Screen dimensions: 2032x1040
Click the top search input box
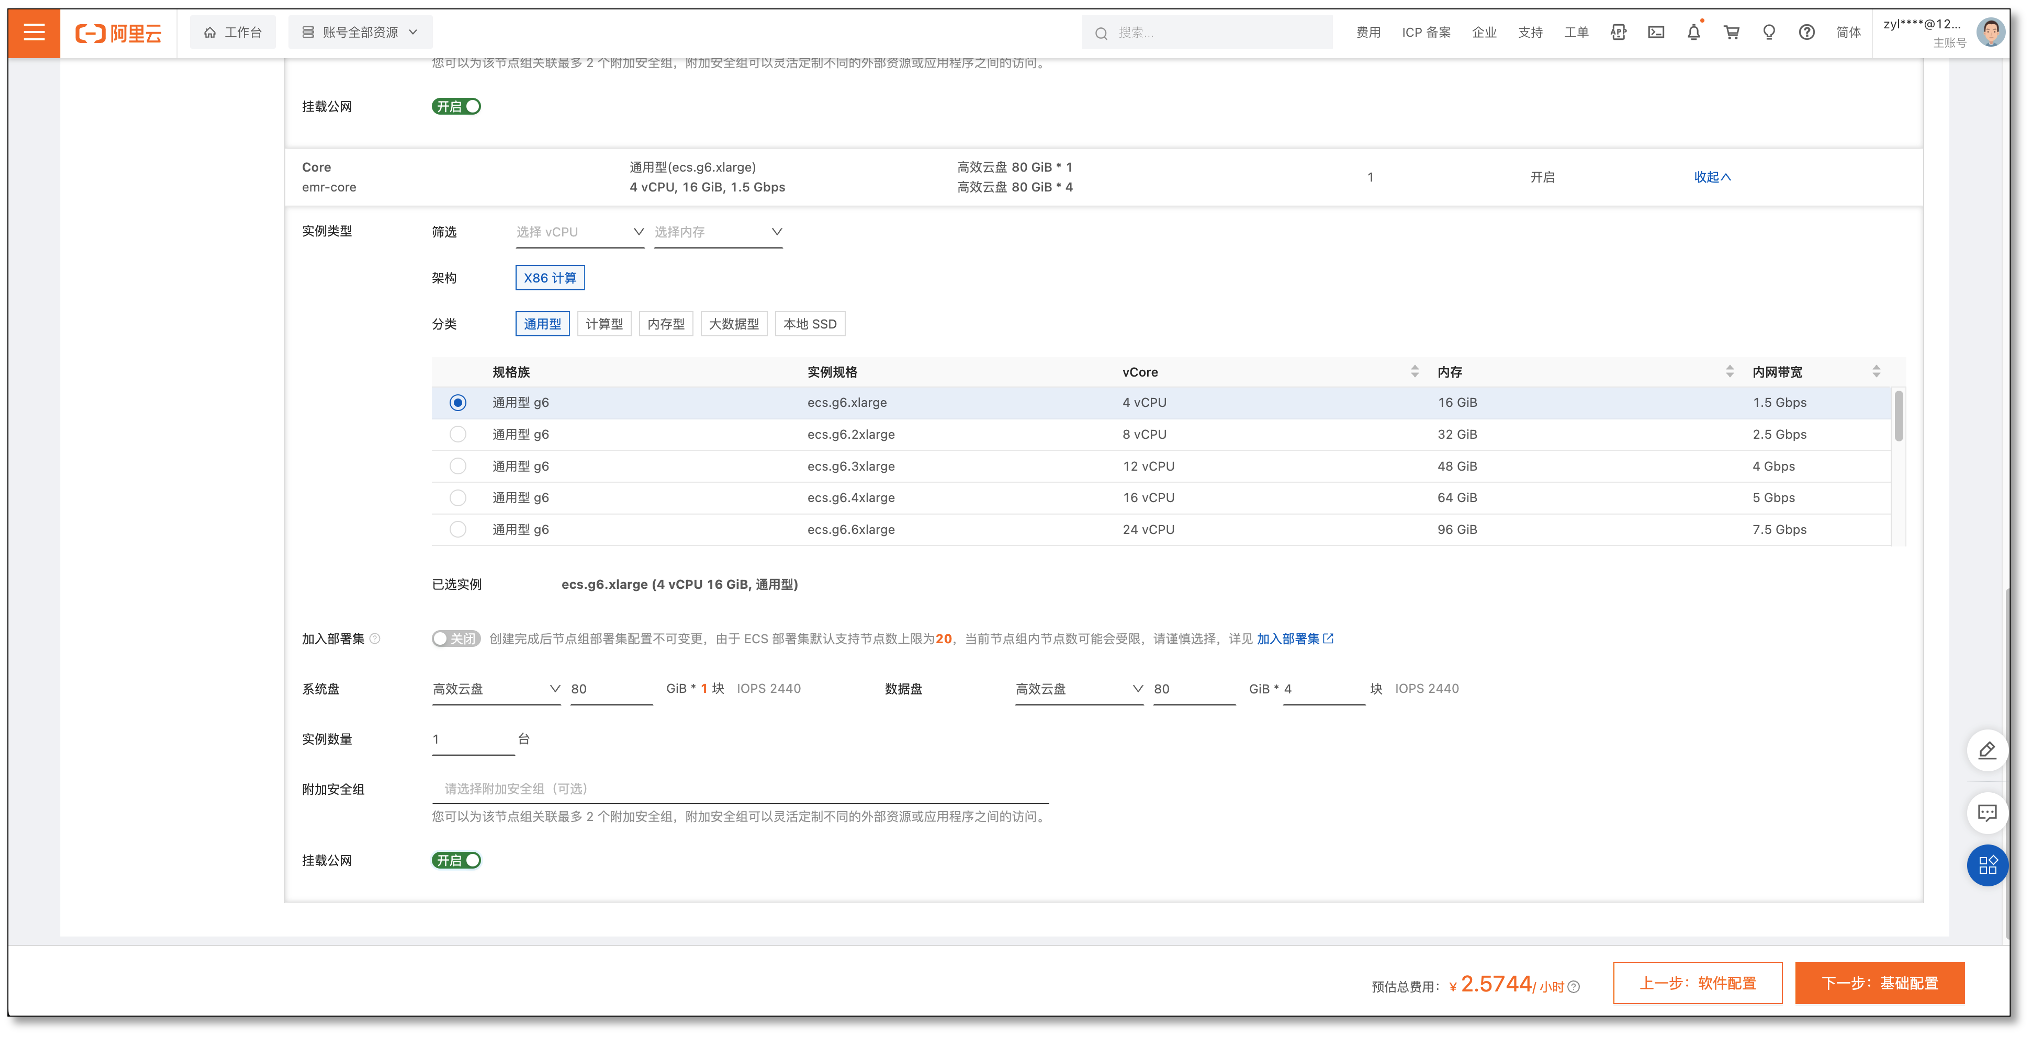click(x=1207, y=33)
